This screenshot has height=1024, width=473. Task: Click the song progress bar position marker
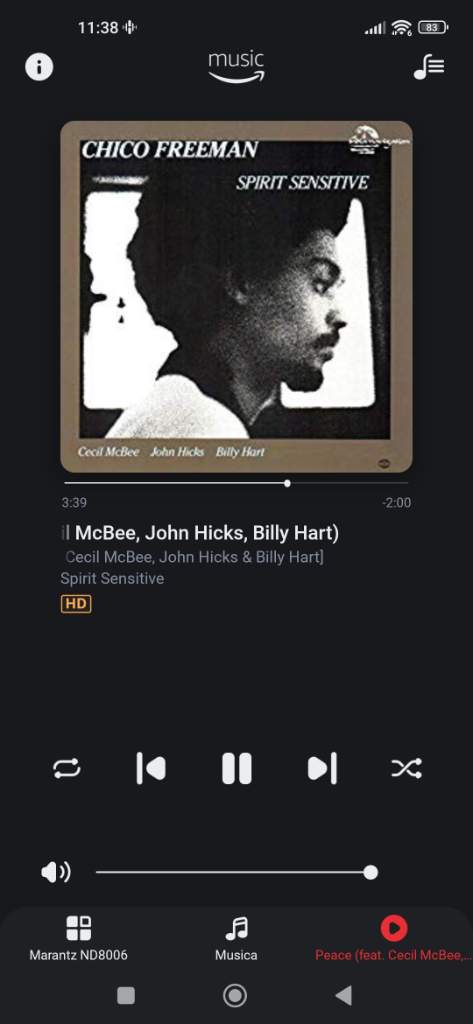click(287, 483)
